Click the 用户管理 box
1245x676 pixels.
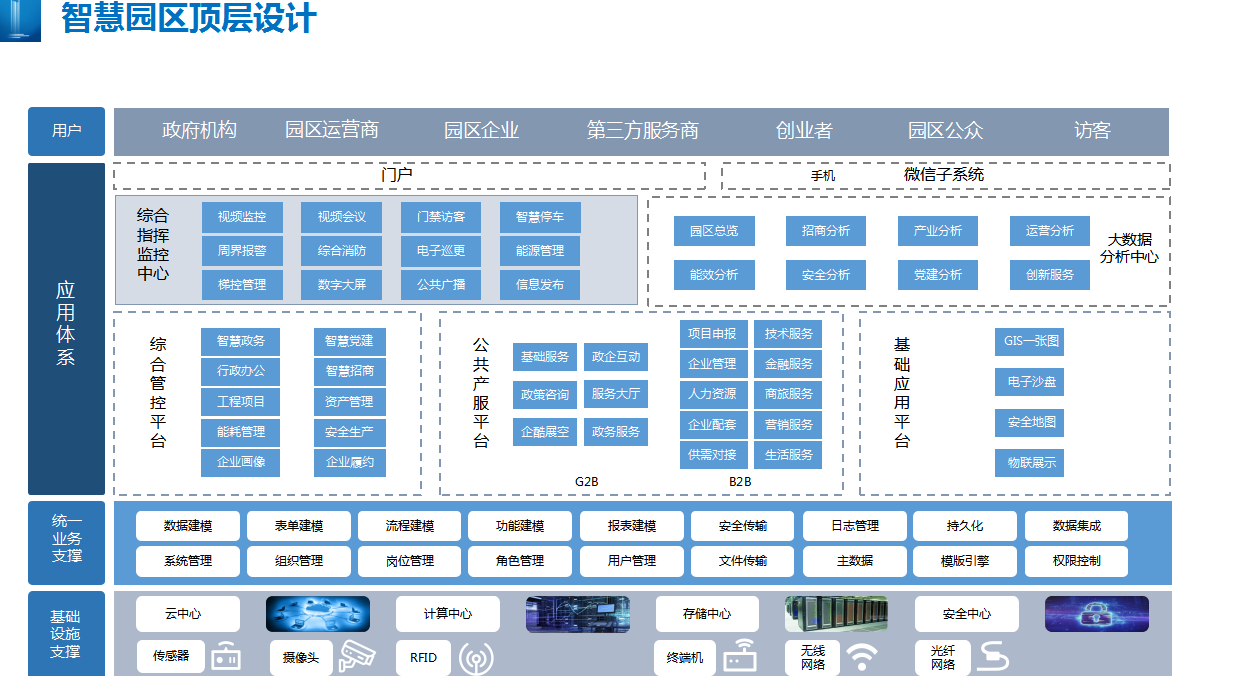(632, 561)
